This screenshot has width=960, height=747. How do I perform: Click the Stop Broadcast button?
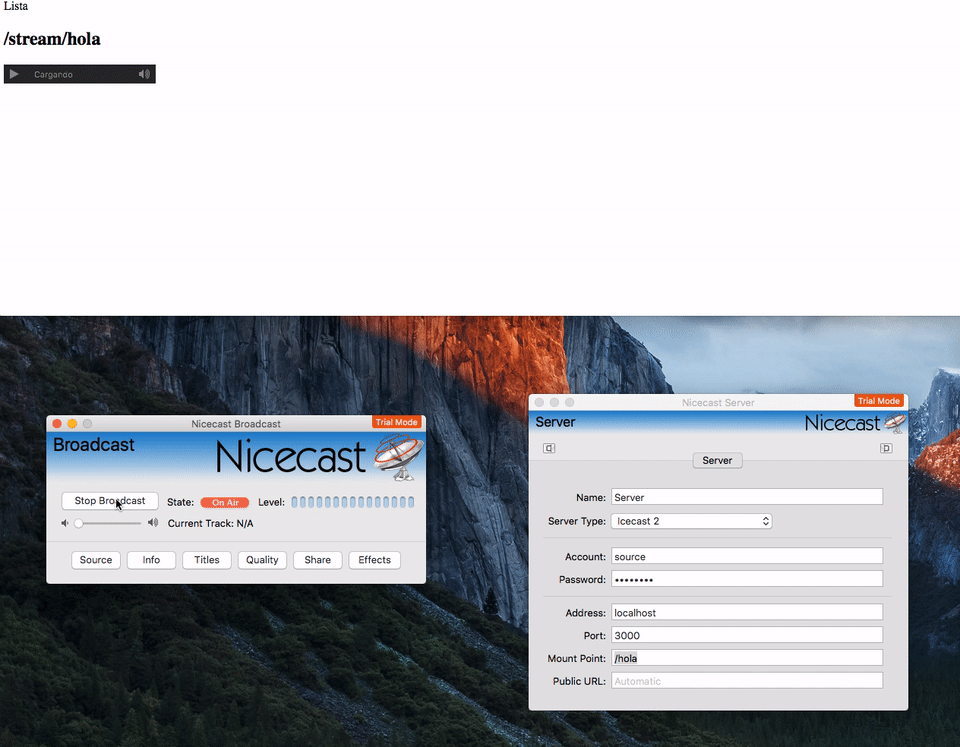110,501
